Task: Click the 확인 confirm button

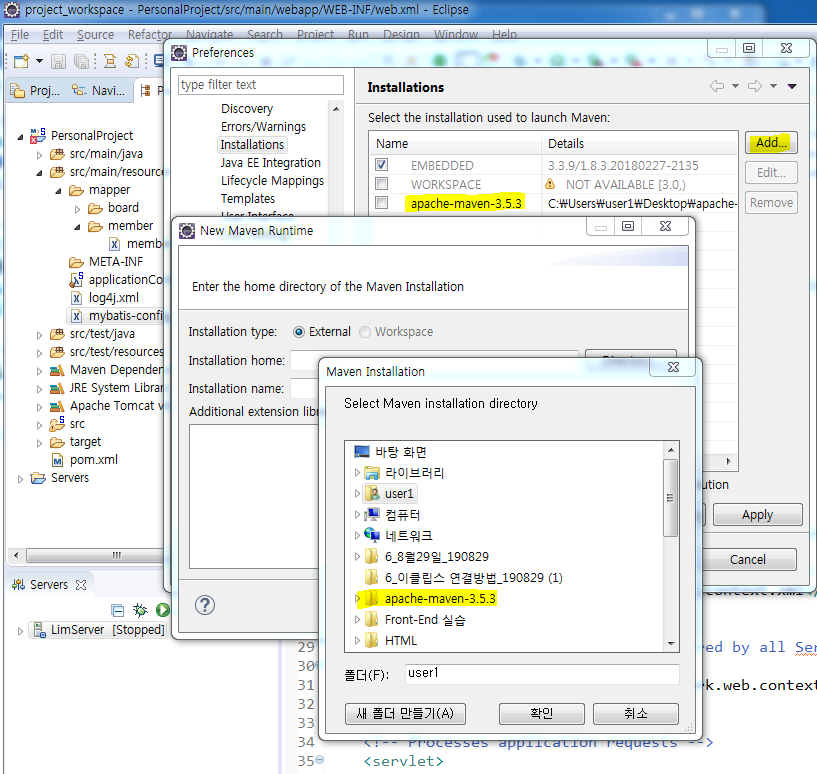Action: click(541, 714)
